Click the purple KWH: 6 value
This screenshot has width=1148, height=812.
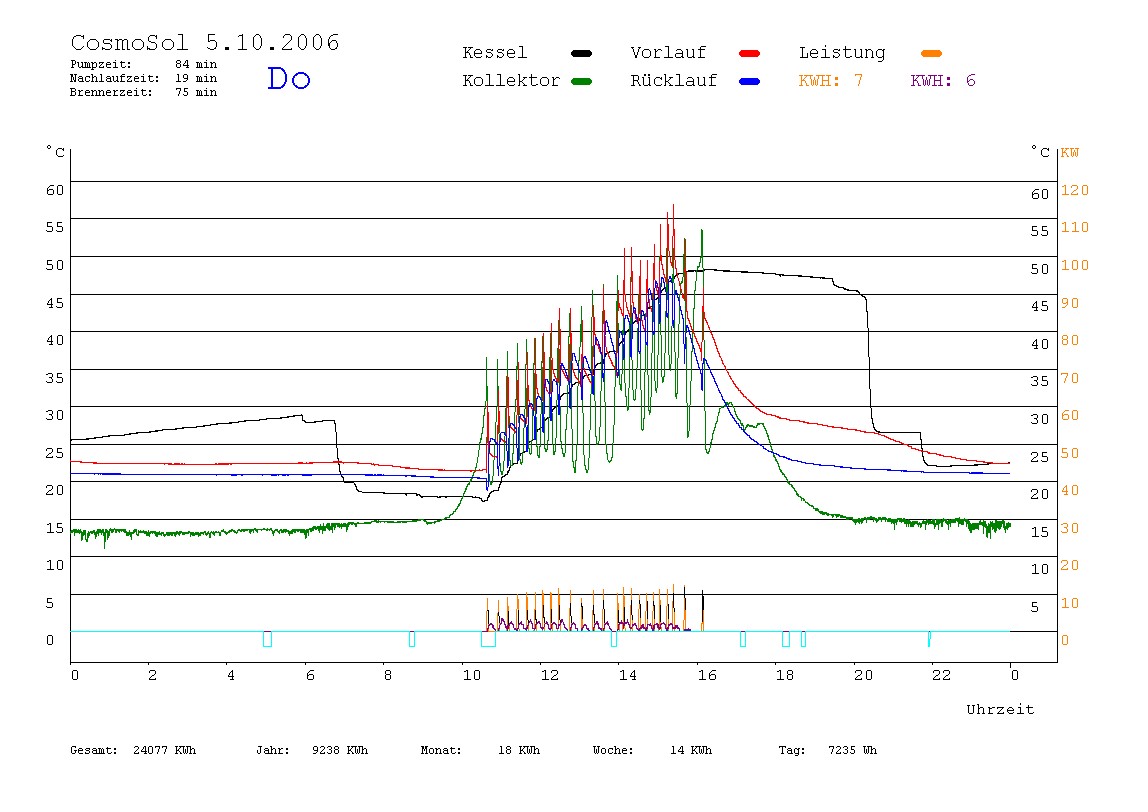943,81
